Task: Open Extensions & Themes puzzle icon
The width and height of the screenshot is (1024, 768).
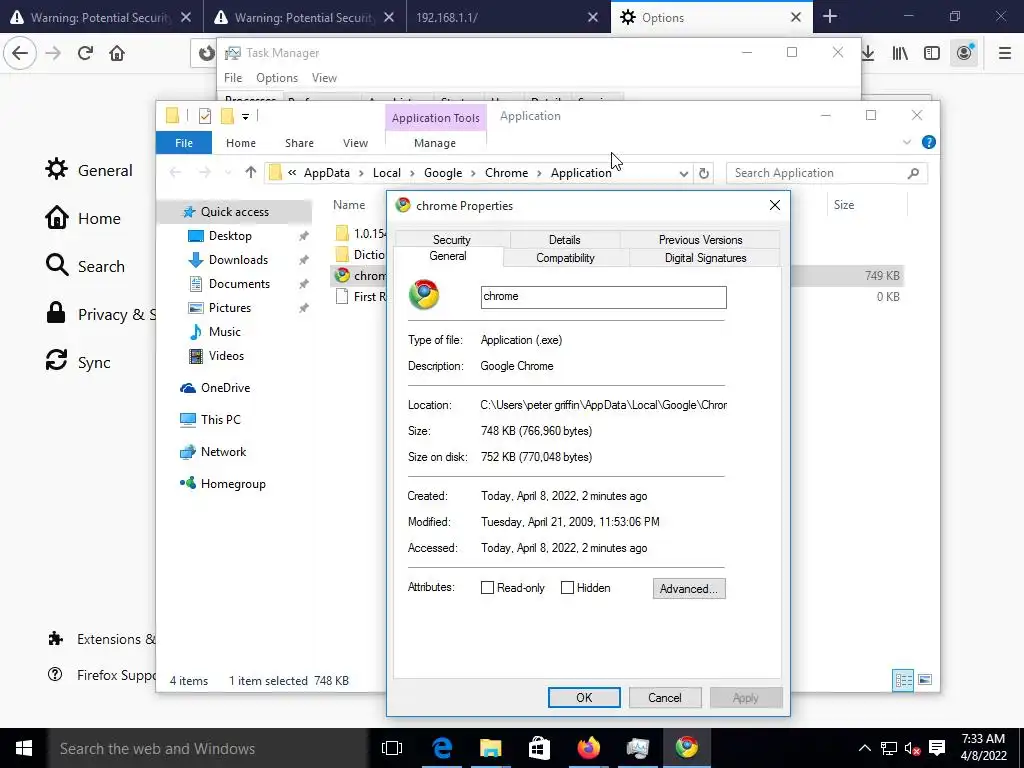Action: click(x=56, y=639)
